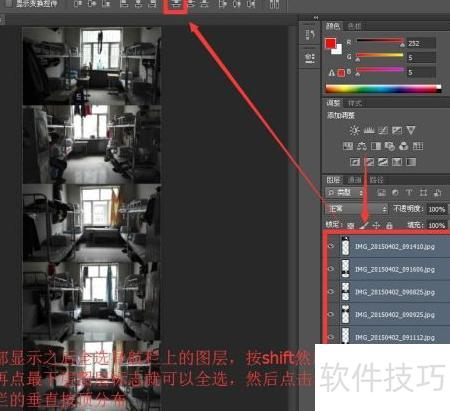Open the 填充 100% fill field
450x411 pixels.
point(437,225)
